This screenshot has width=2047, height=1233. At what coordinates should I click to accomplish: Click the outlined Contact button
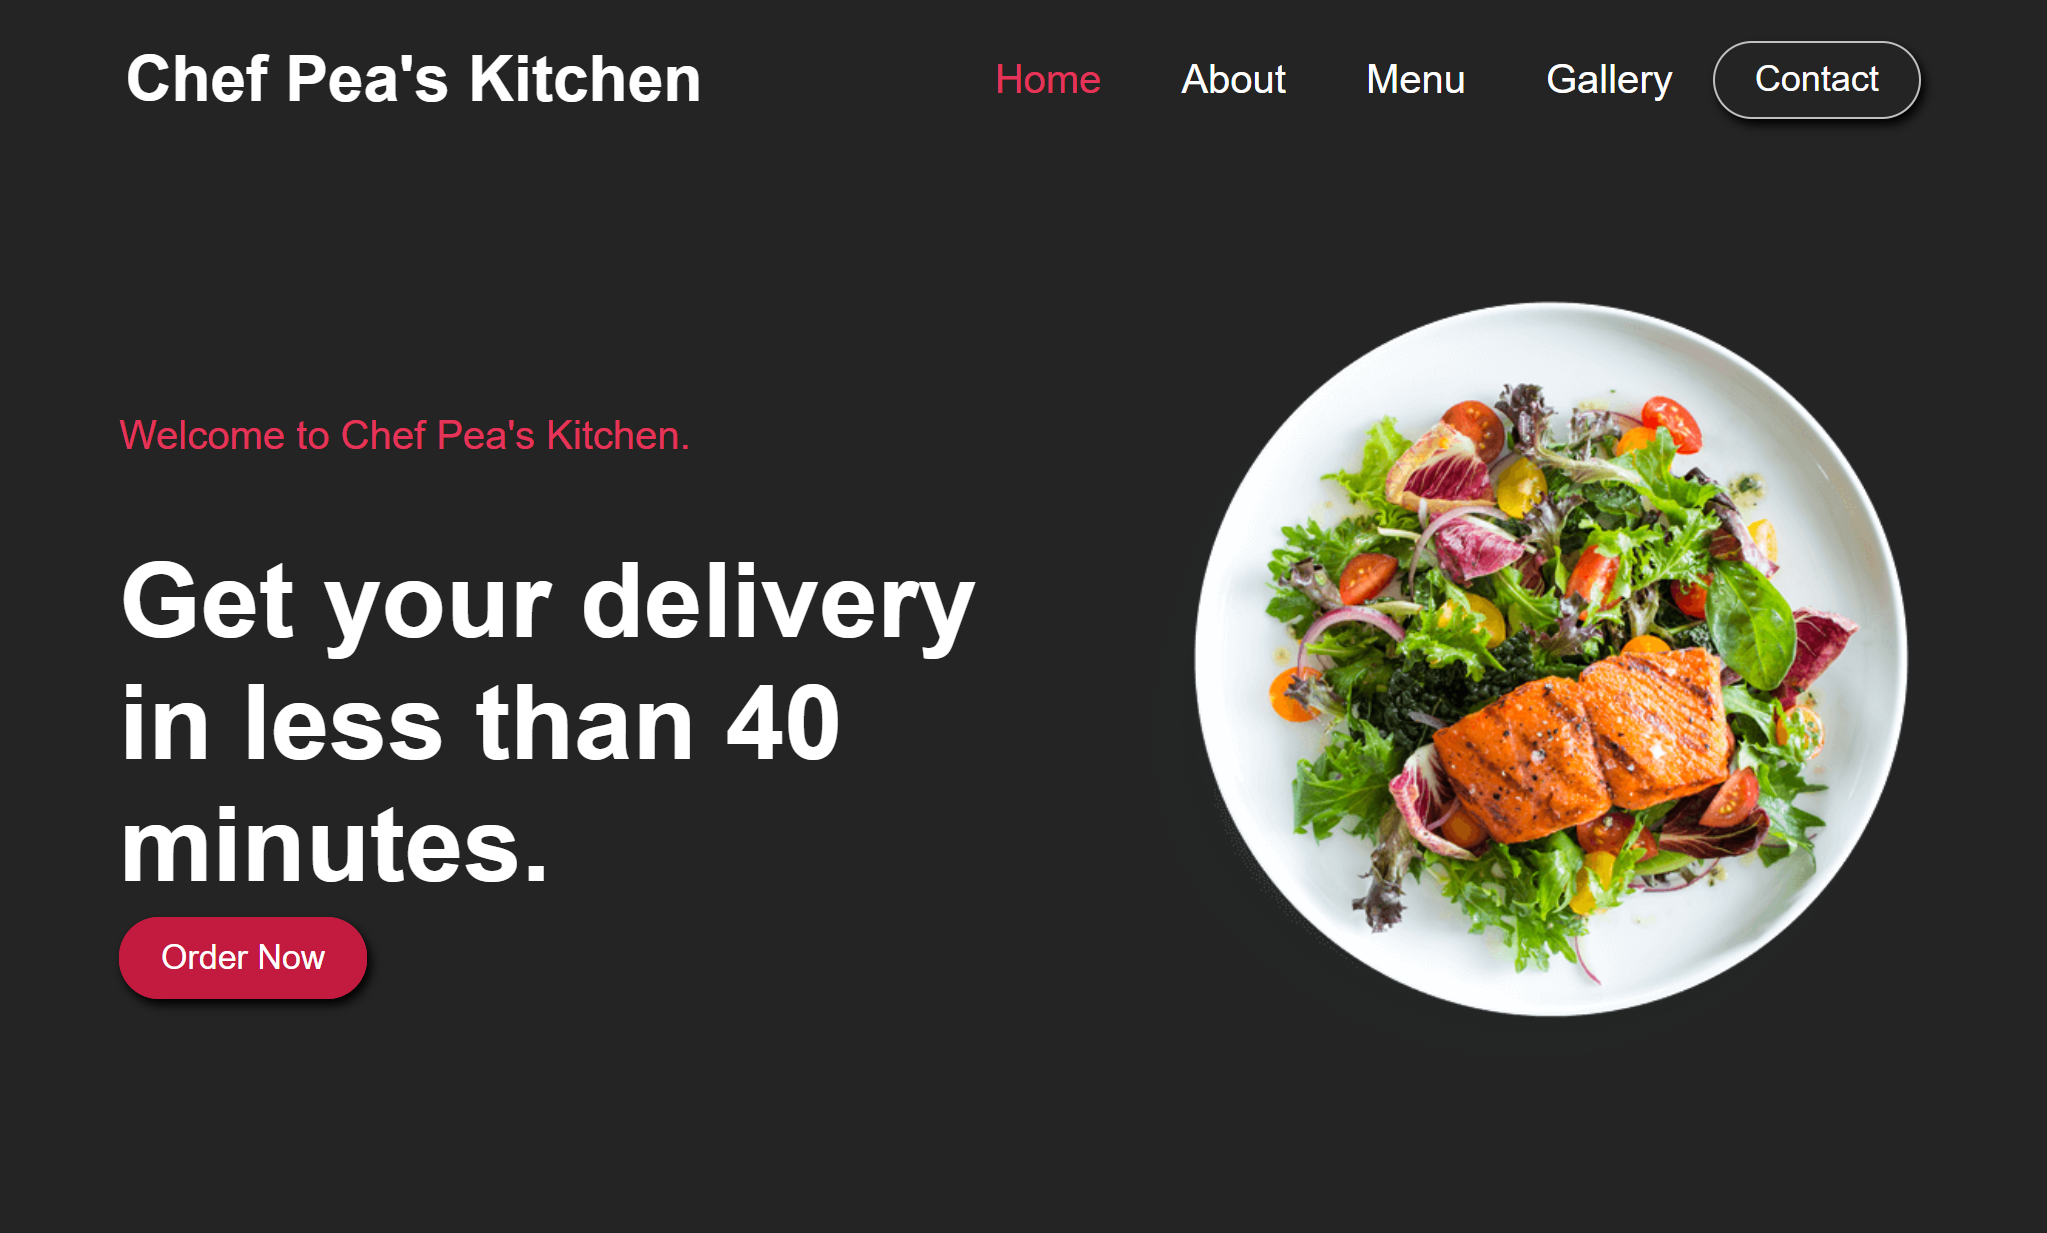tap(1816, 80)
